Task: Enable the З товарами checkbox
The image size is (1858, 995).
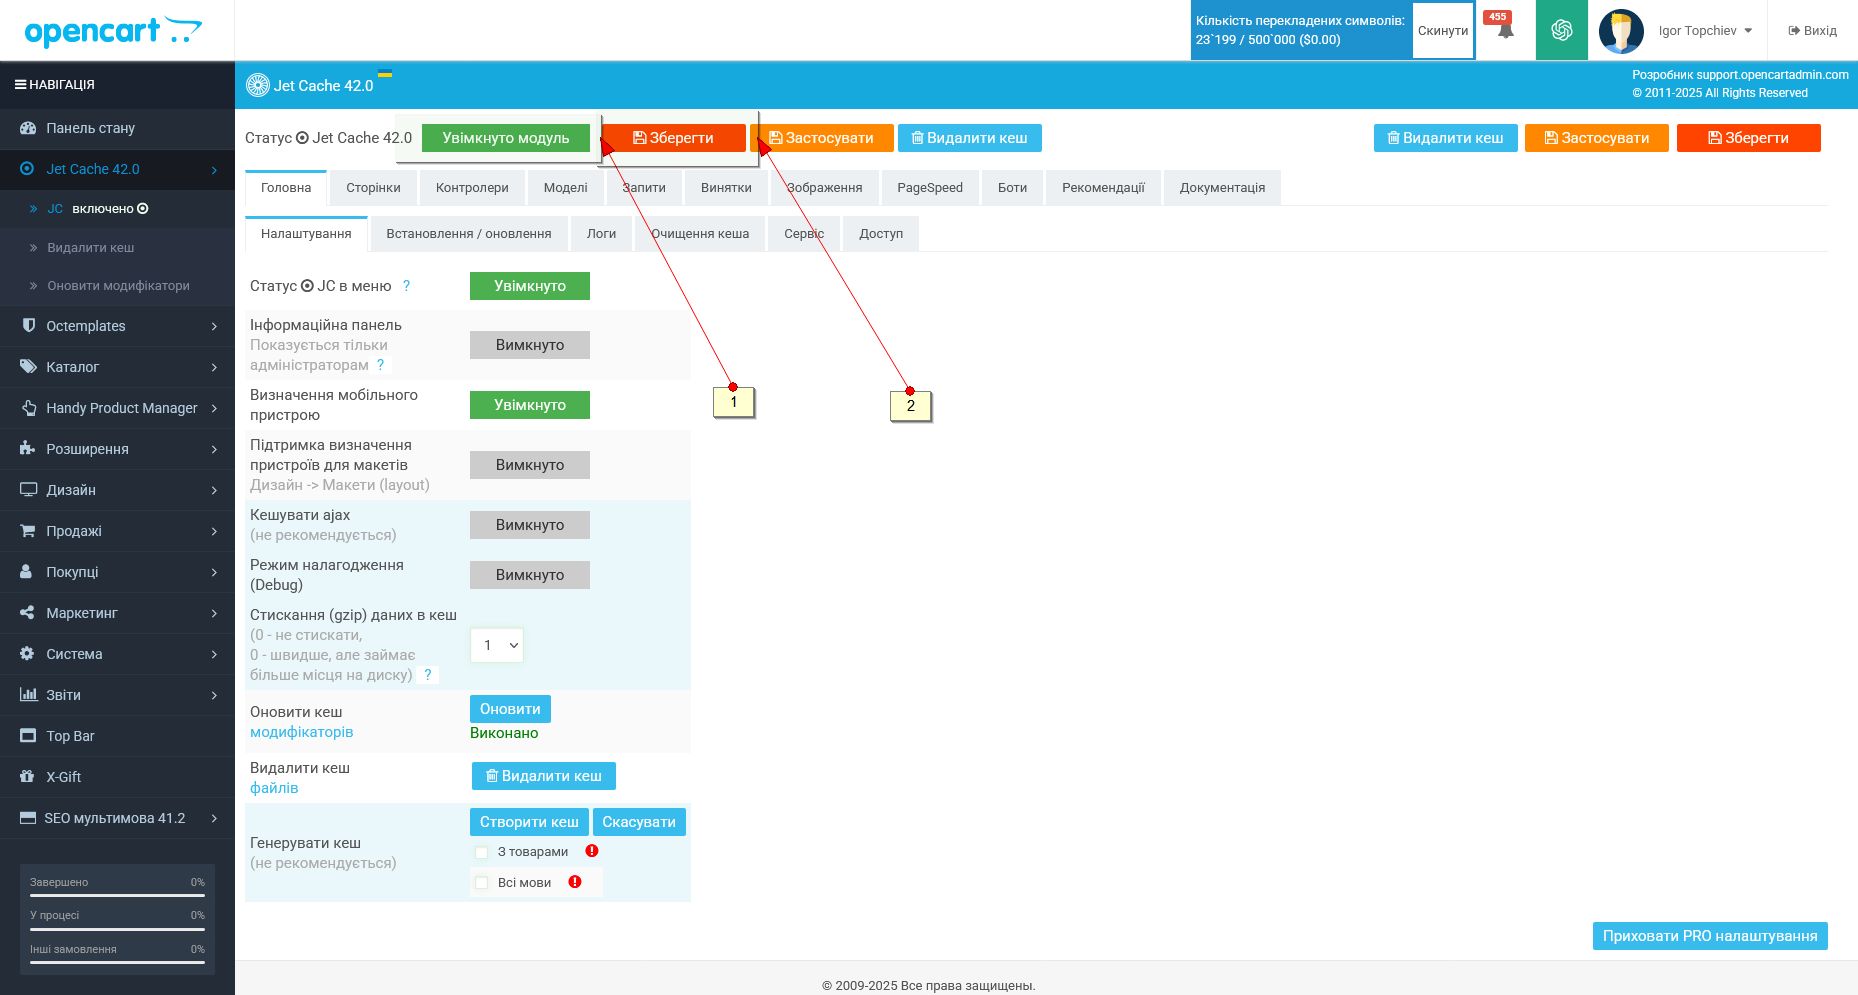Action: pos(482,852)
